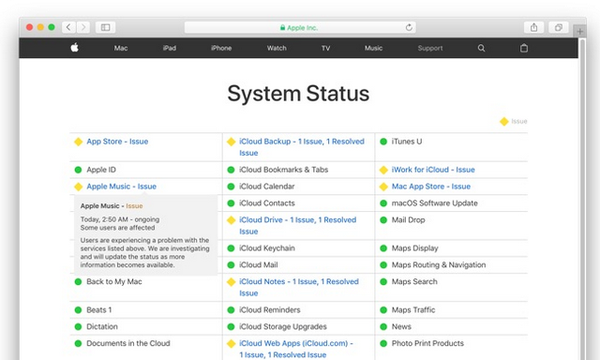Show all tabs overview icon
The height and width of the screenshot is (360, 600).
[559, 27]
